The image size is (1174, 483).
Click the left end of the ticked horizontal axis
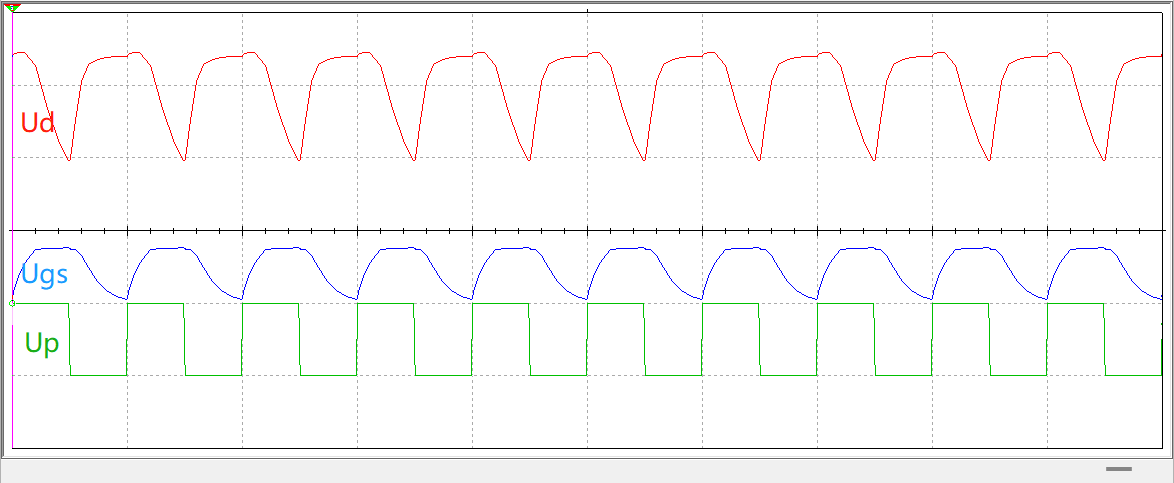click(14, 230)
